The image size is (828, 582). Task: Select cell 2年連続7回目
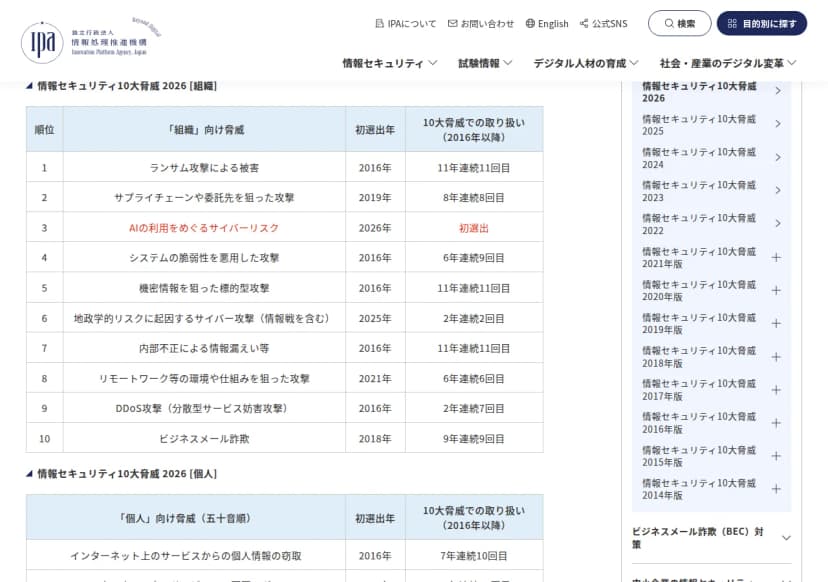click(x=474, y=408)
